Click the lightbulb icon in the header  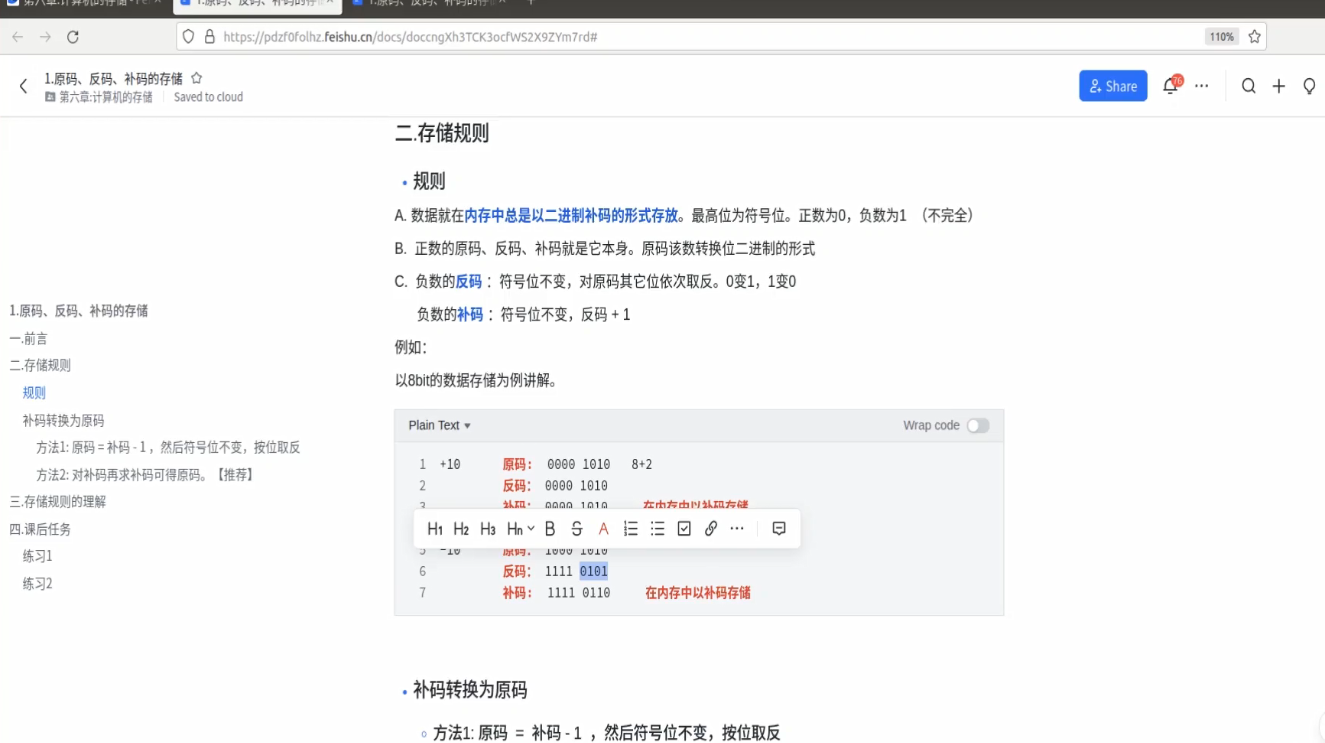coord(1309,86)
